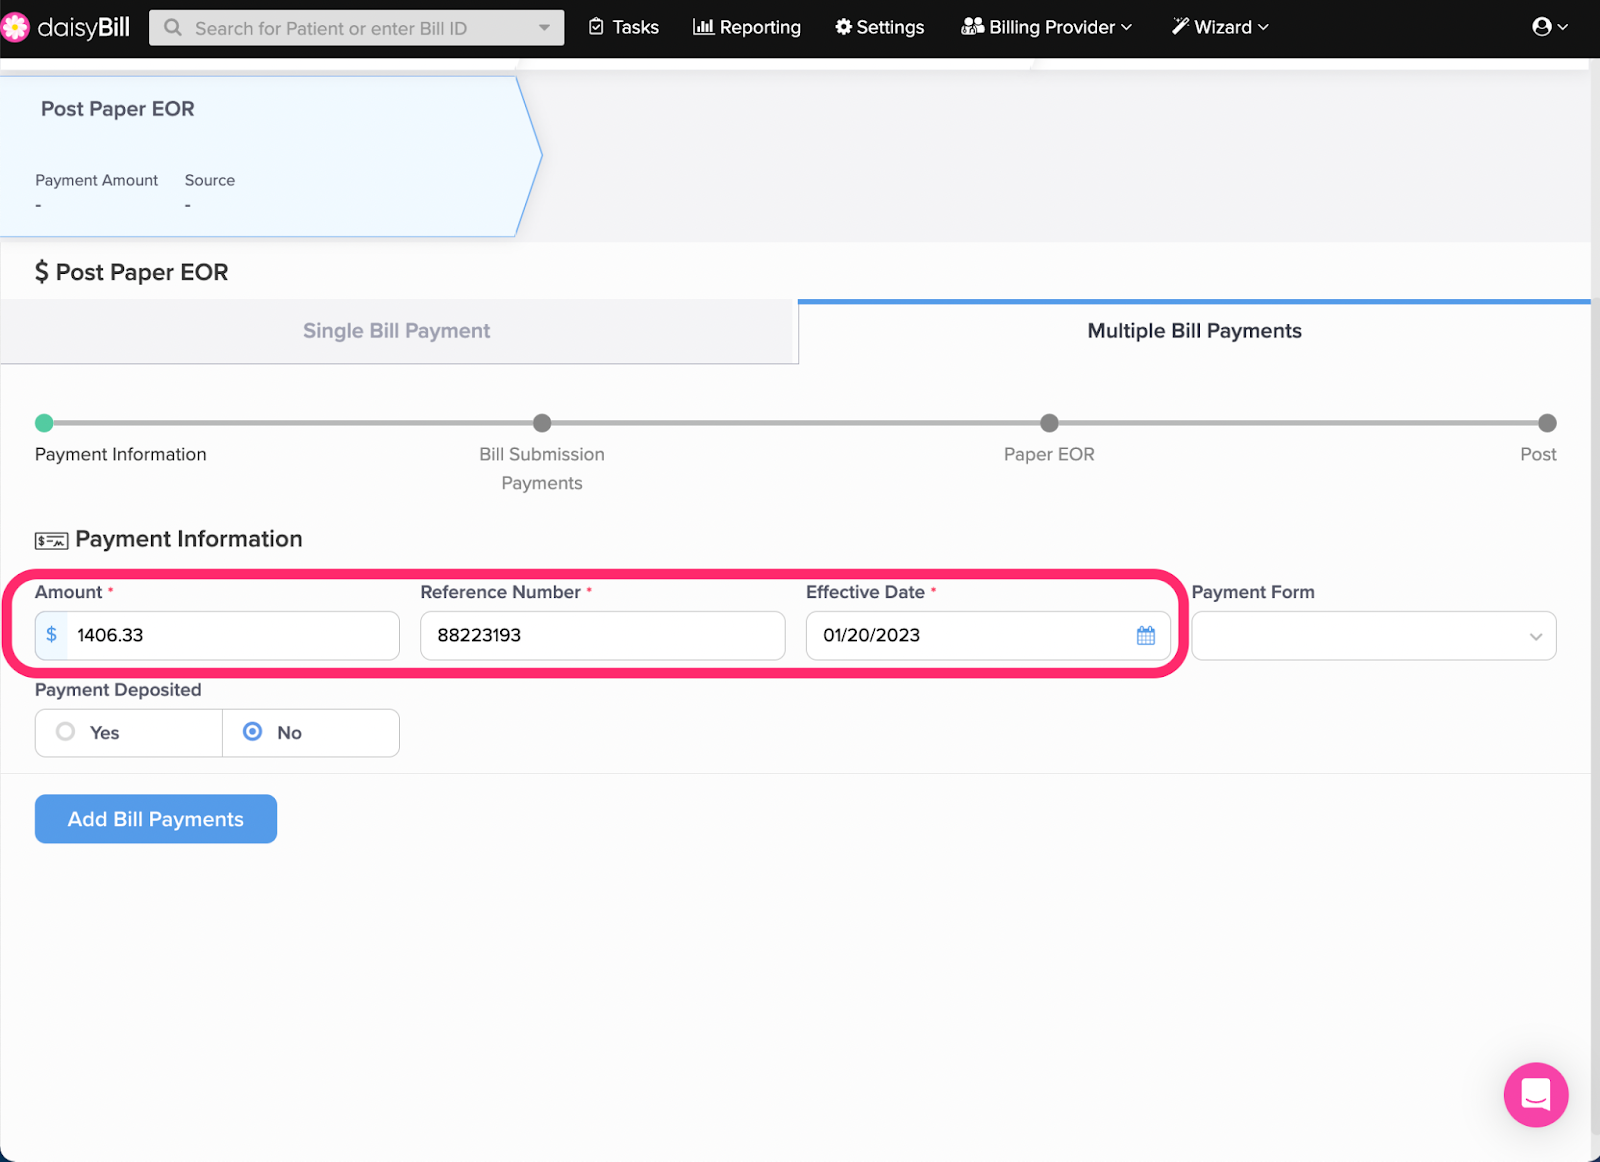Click the user account icon
Image resolution: width=1600 pixels, height=1162 pixels.
(x=1543, y=26)
